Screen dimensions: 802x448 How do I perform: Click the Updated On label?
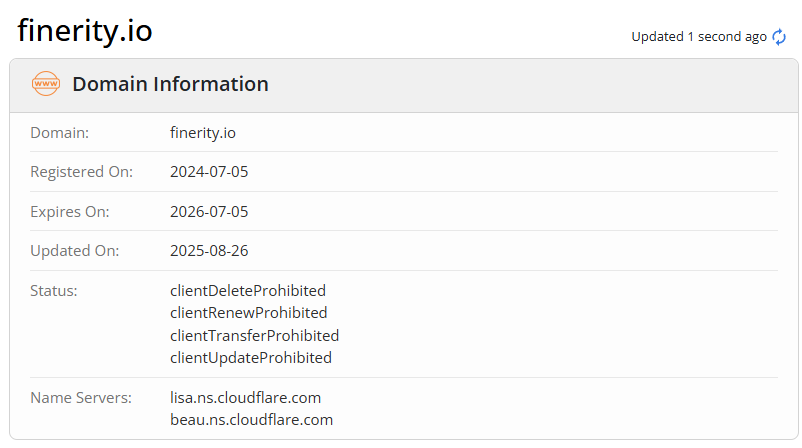pos(75,251)
